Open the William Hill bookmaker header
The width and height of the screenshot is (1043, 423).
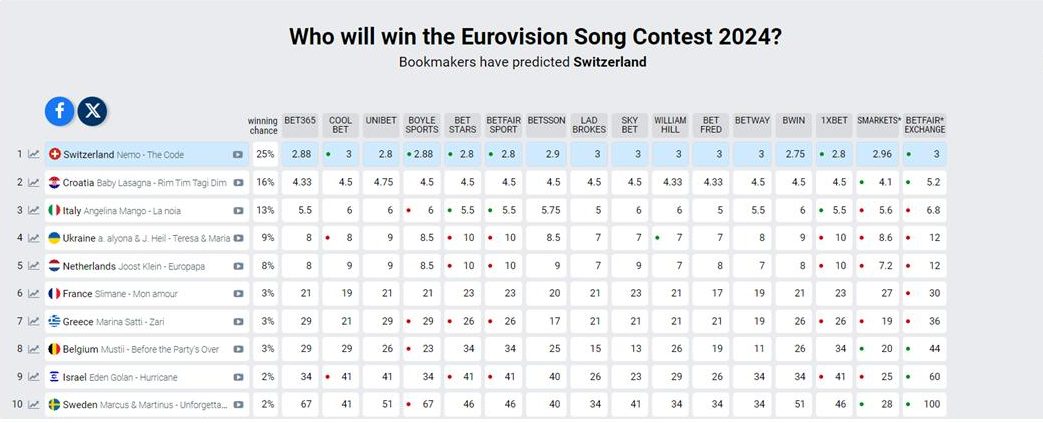670,125
